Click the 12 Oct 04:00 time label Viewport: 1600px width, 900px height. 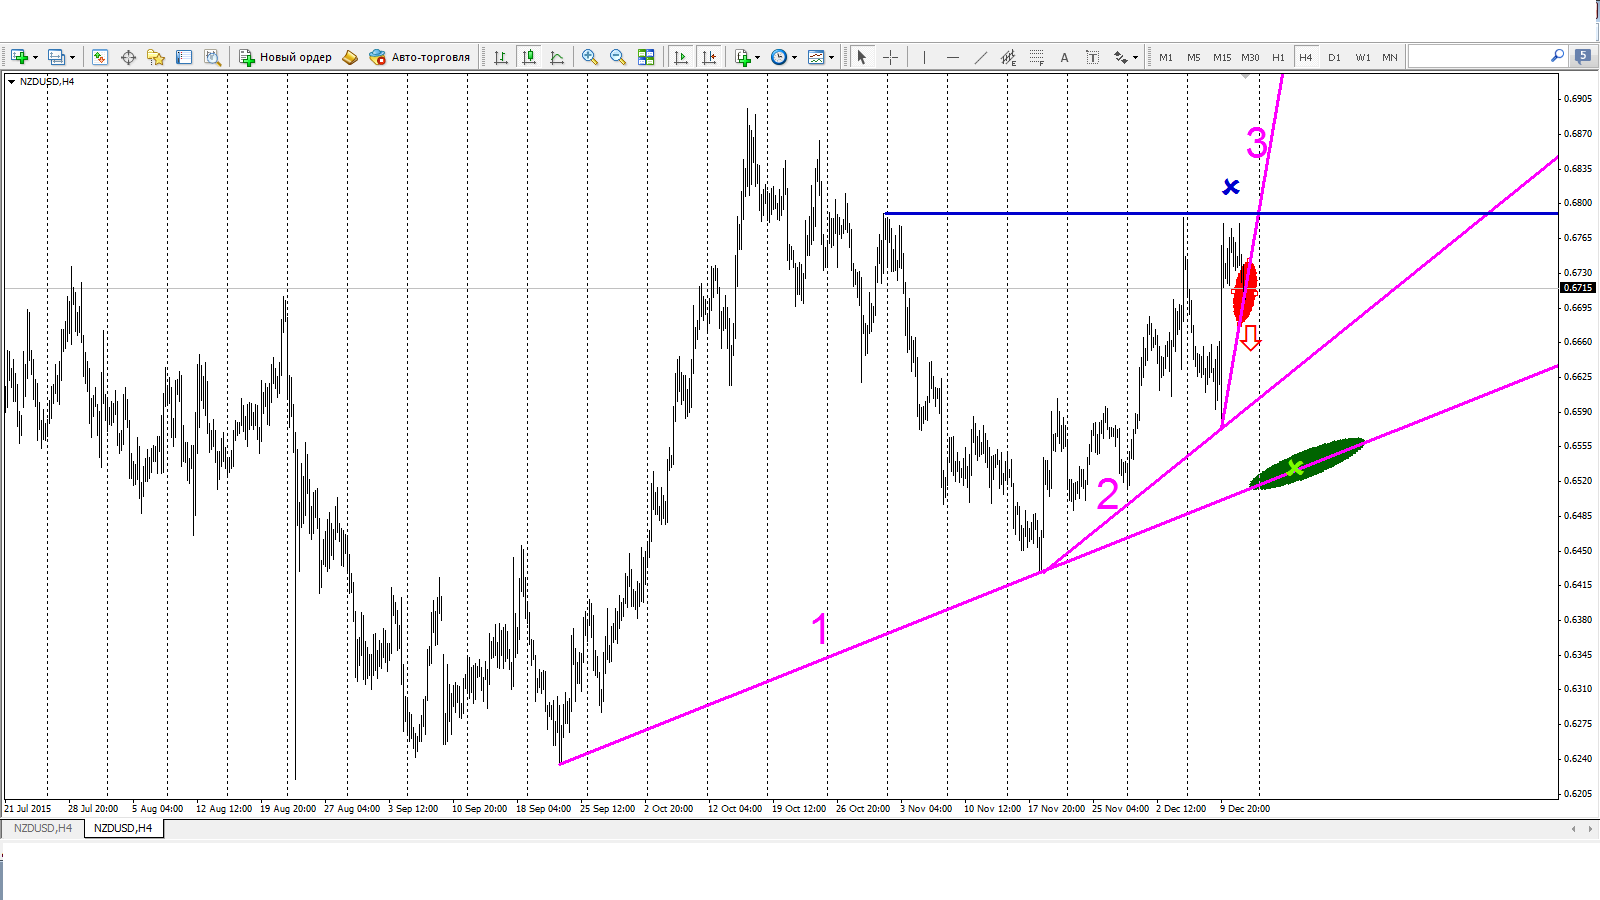735,808
